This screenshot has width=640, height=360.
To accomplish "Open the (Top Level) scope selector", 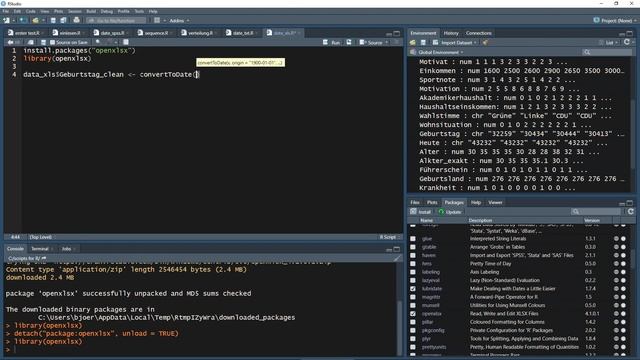I will pos(42,237).
